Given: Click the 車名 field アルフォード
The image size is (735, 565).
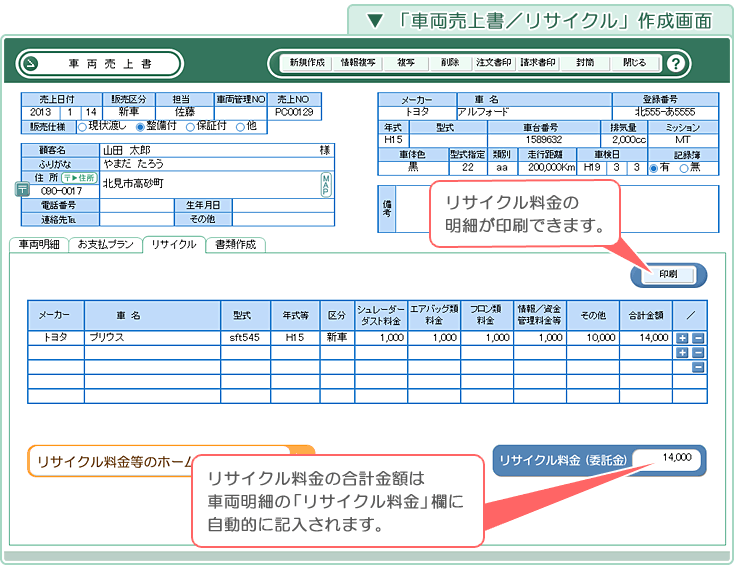Looking at the screenshot, I should pos(534,113).
